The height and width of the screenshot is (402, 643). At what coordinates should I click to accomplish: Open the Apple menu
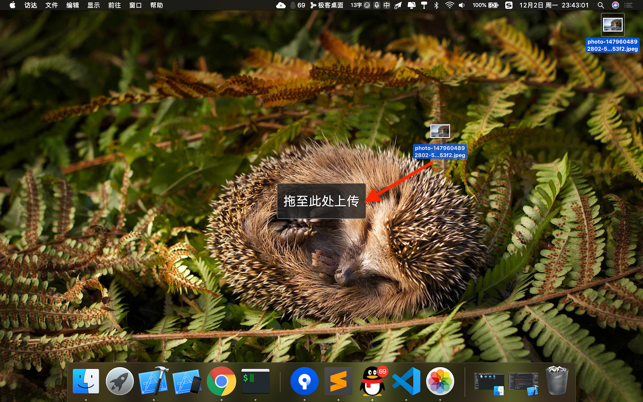12,5
